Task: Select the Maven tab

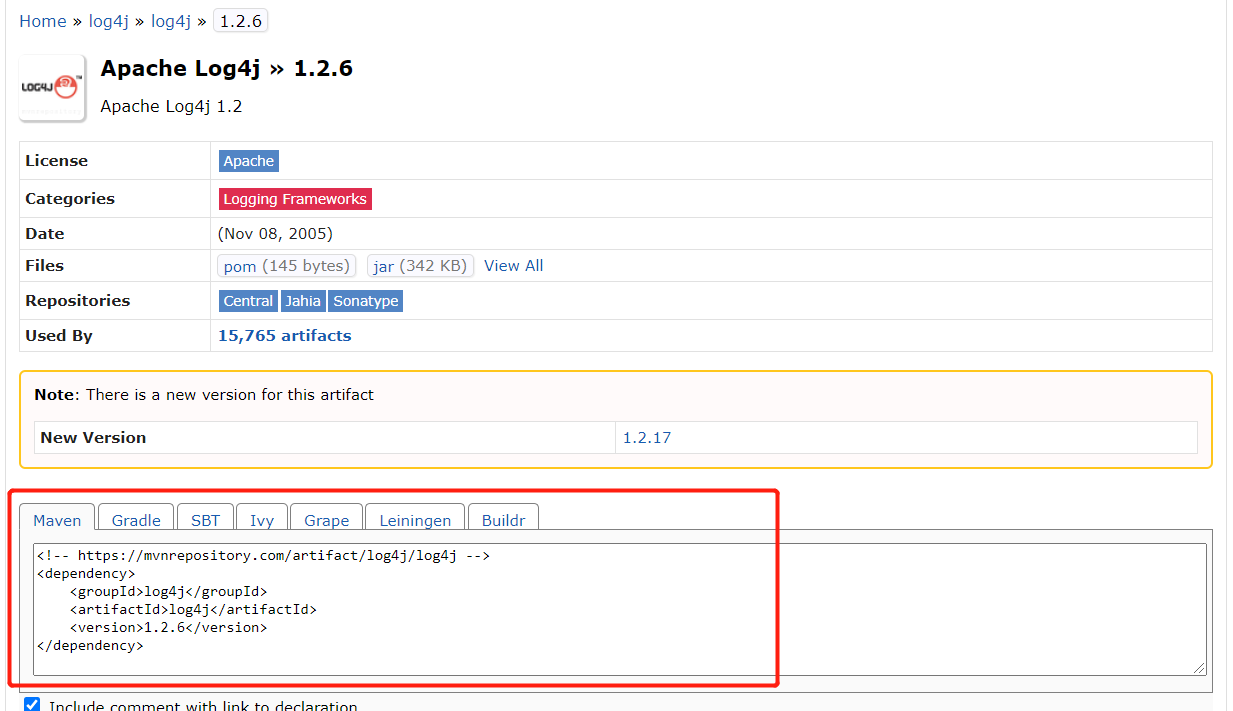Action: point(57,520)
